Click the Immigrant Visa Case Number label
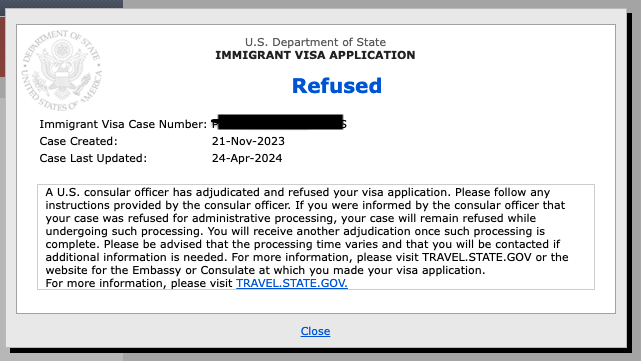Image resolution: width=641 pixels, height=361 pixels. 123,124
